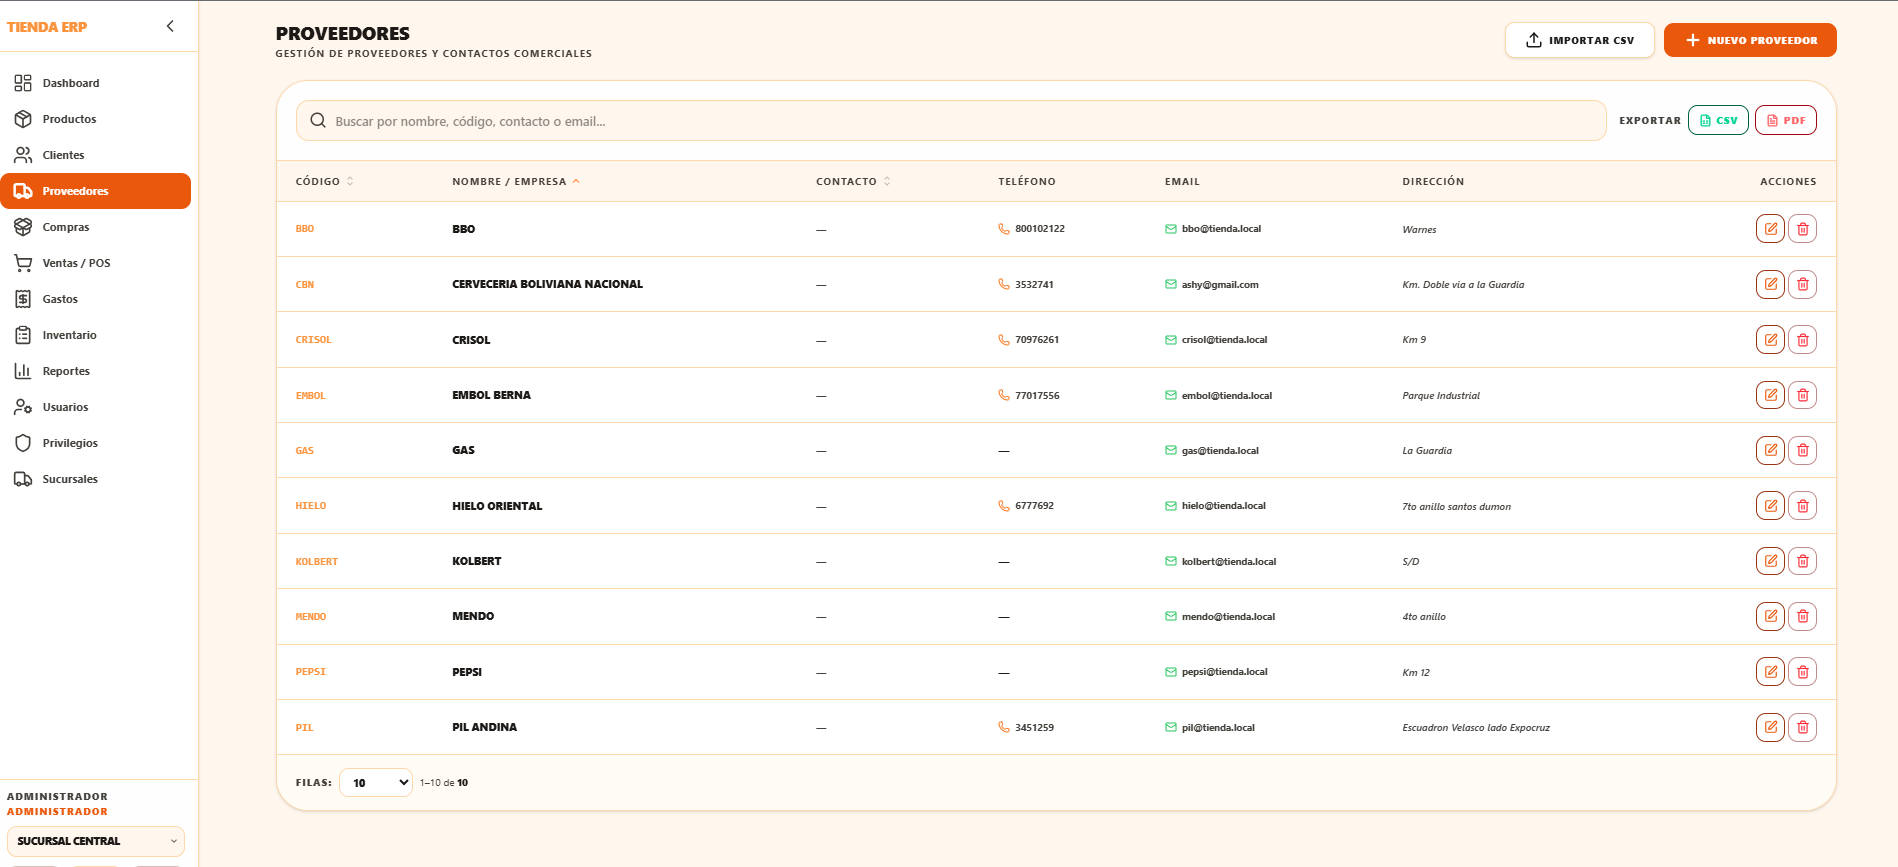Viewport: 1898px width, 867px height.
Task: Open the Clientes page
Action: click(96, 155)
